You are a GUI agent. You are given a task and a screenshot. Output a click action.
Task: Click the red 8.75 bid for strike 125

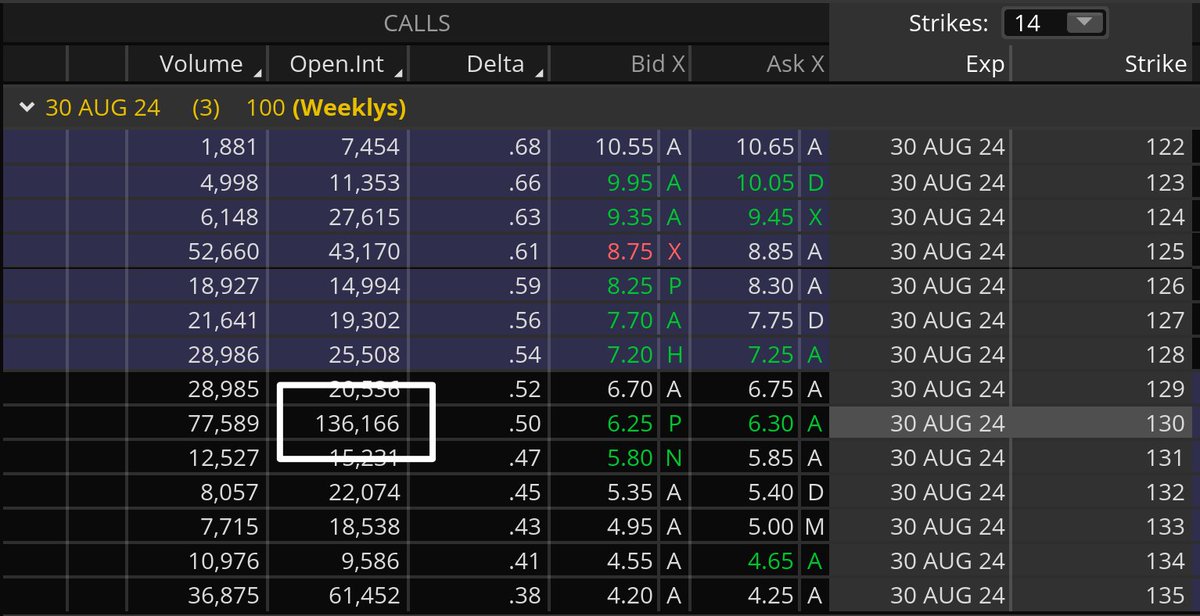pos(629,252)
